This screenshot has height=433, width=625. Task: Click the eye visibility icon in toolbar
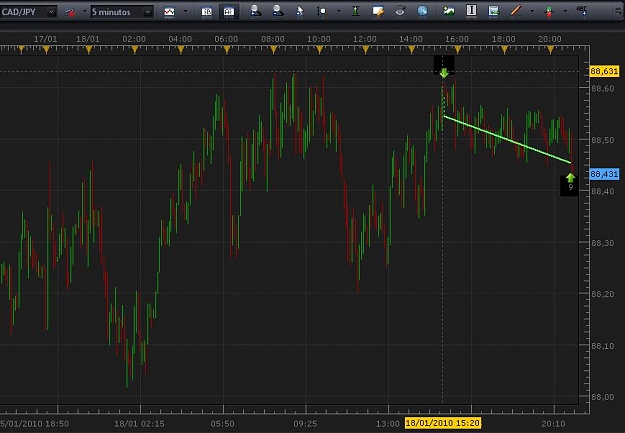point(400,12)
